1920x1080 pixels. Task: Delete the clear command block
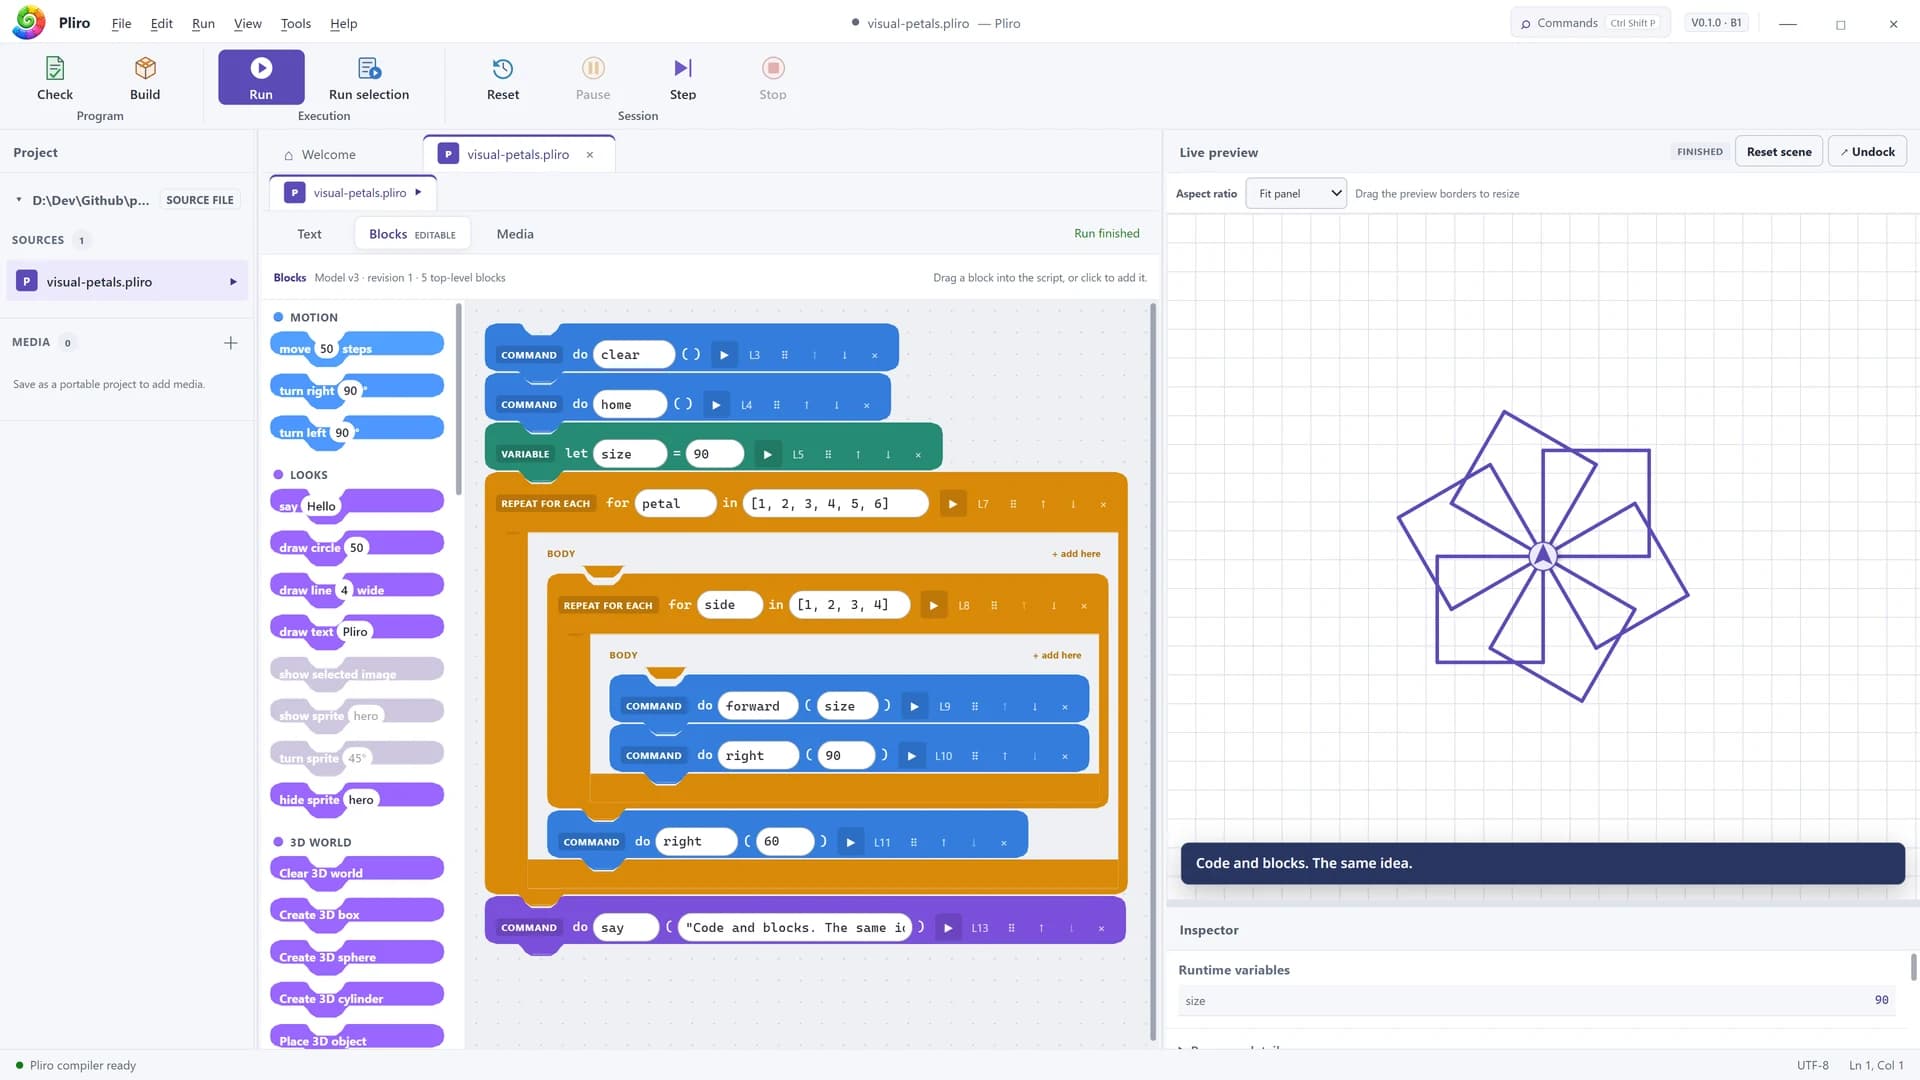[x=874, y=355]
